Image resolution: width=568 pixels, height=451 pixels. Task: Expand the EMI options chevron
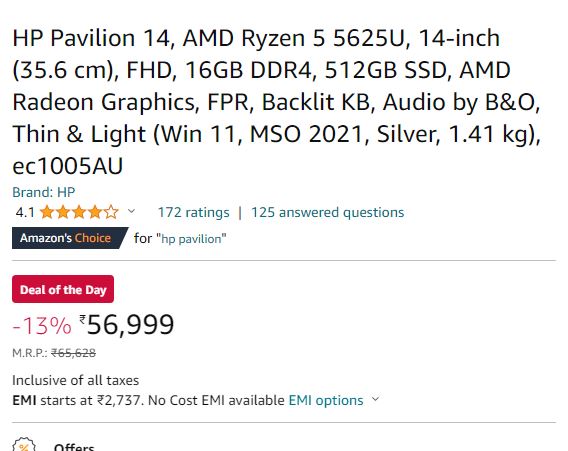coord(376,399)
